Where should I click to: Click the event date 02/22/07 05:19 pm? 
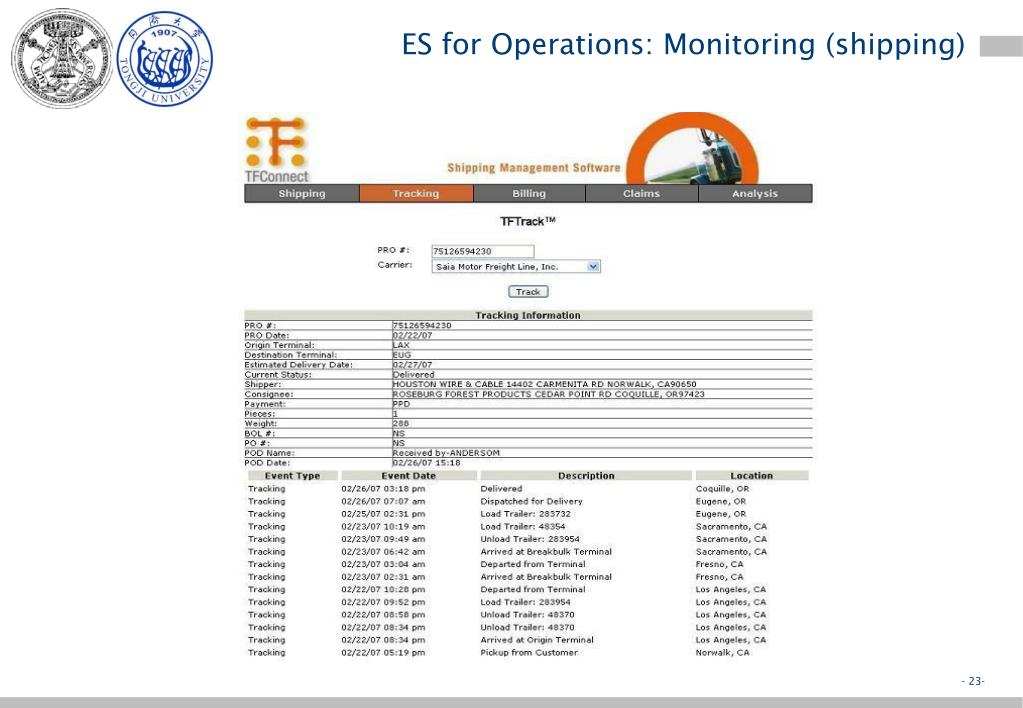click(383, 652)
